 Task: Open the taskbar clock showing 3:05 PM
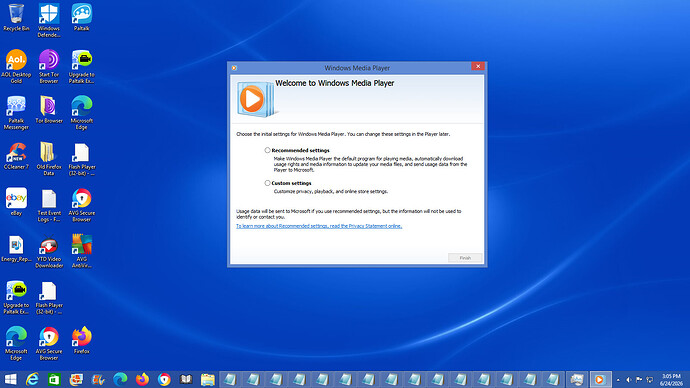tap(671, 380)
